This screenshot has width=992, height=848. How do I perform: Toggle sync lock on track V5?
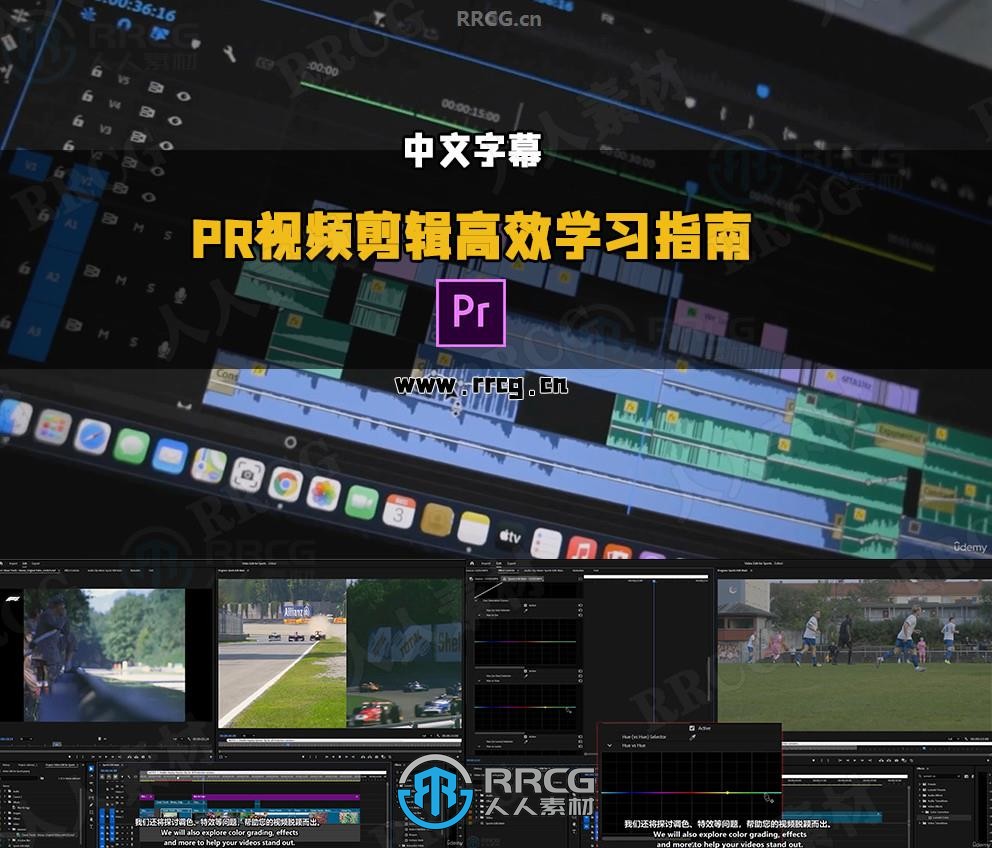[x=156, y=88]
